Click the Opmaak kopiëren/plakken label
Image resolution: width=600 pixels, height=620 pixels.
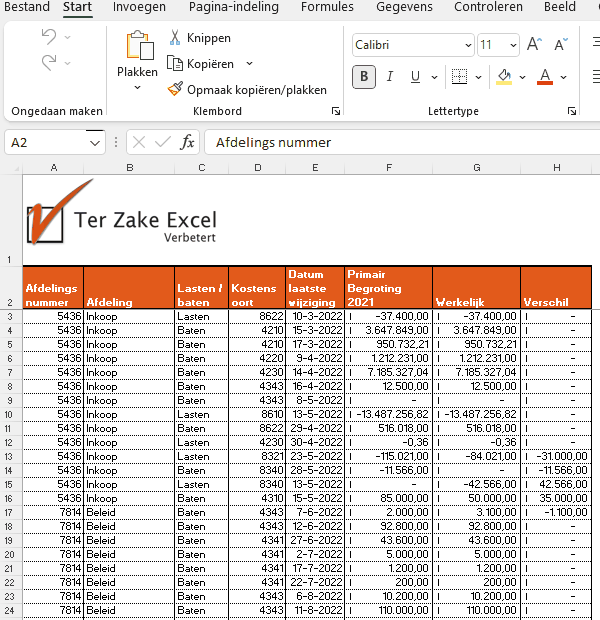tap(257, 90)
